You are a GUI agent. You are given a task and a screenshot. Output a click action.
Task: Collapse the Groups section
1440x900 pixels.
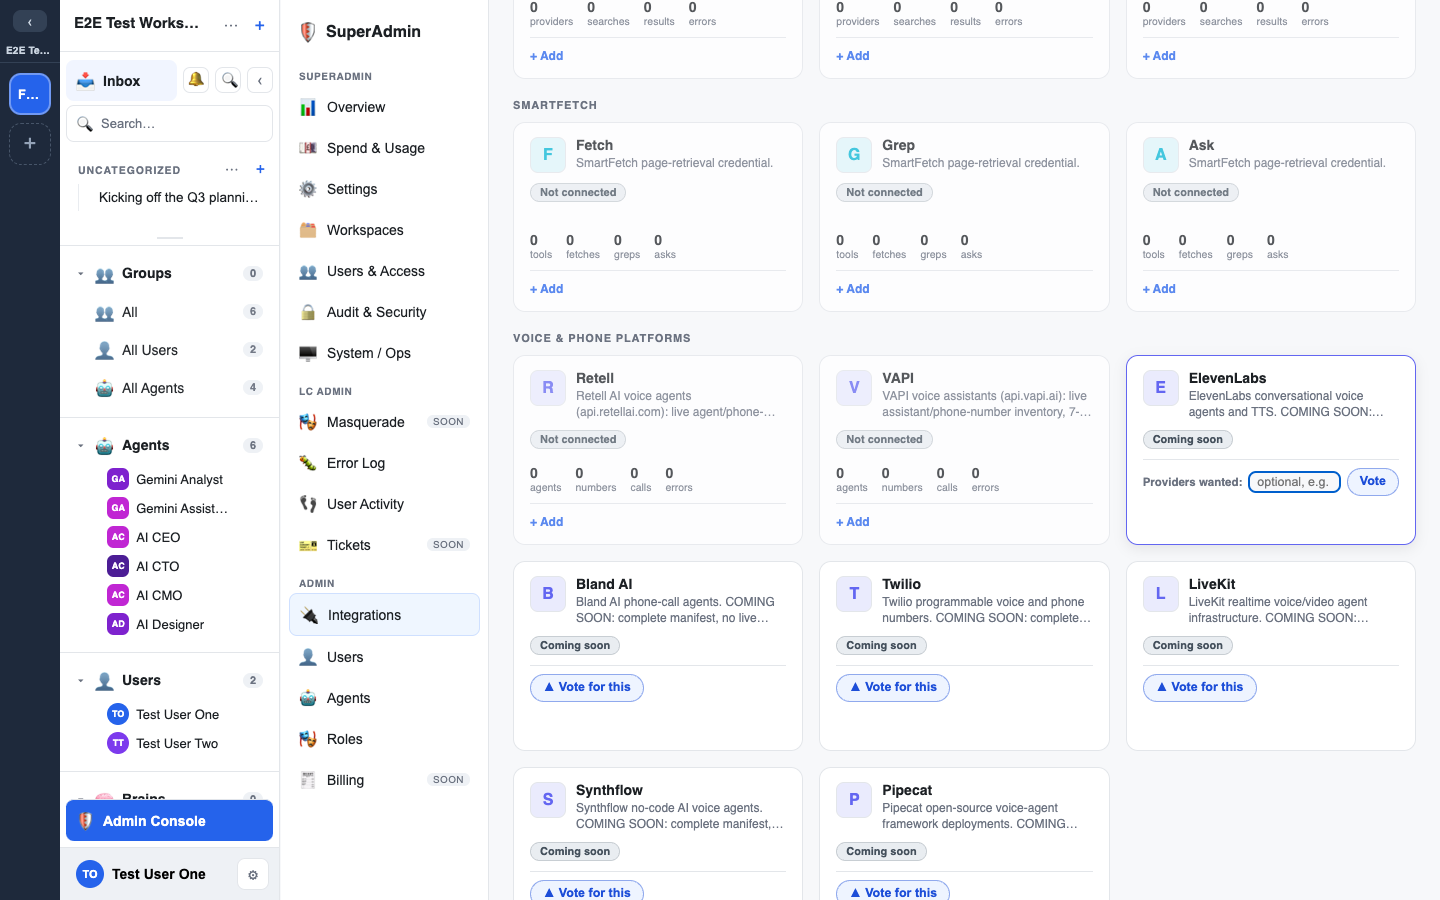tap(81, 273)
